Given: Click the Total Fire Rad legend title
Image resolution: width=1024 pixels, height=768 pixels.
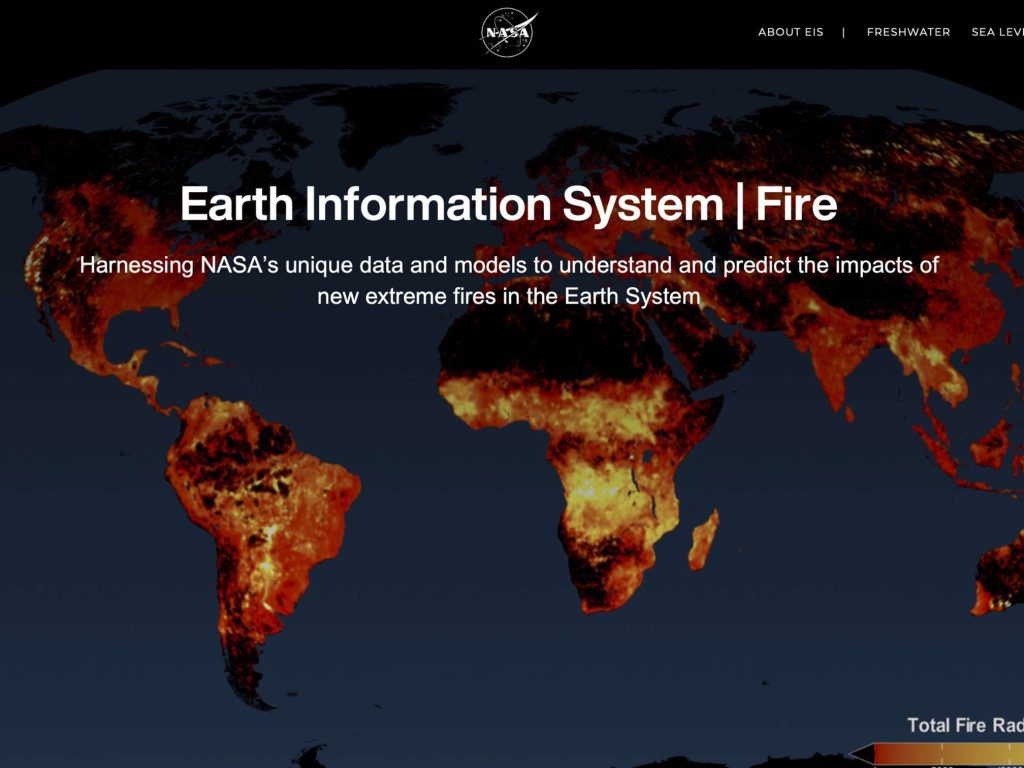Looking at the screenshot, I should (x=965, y=725).
